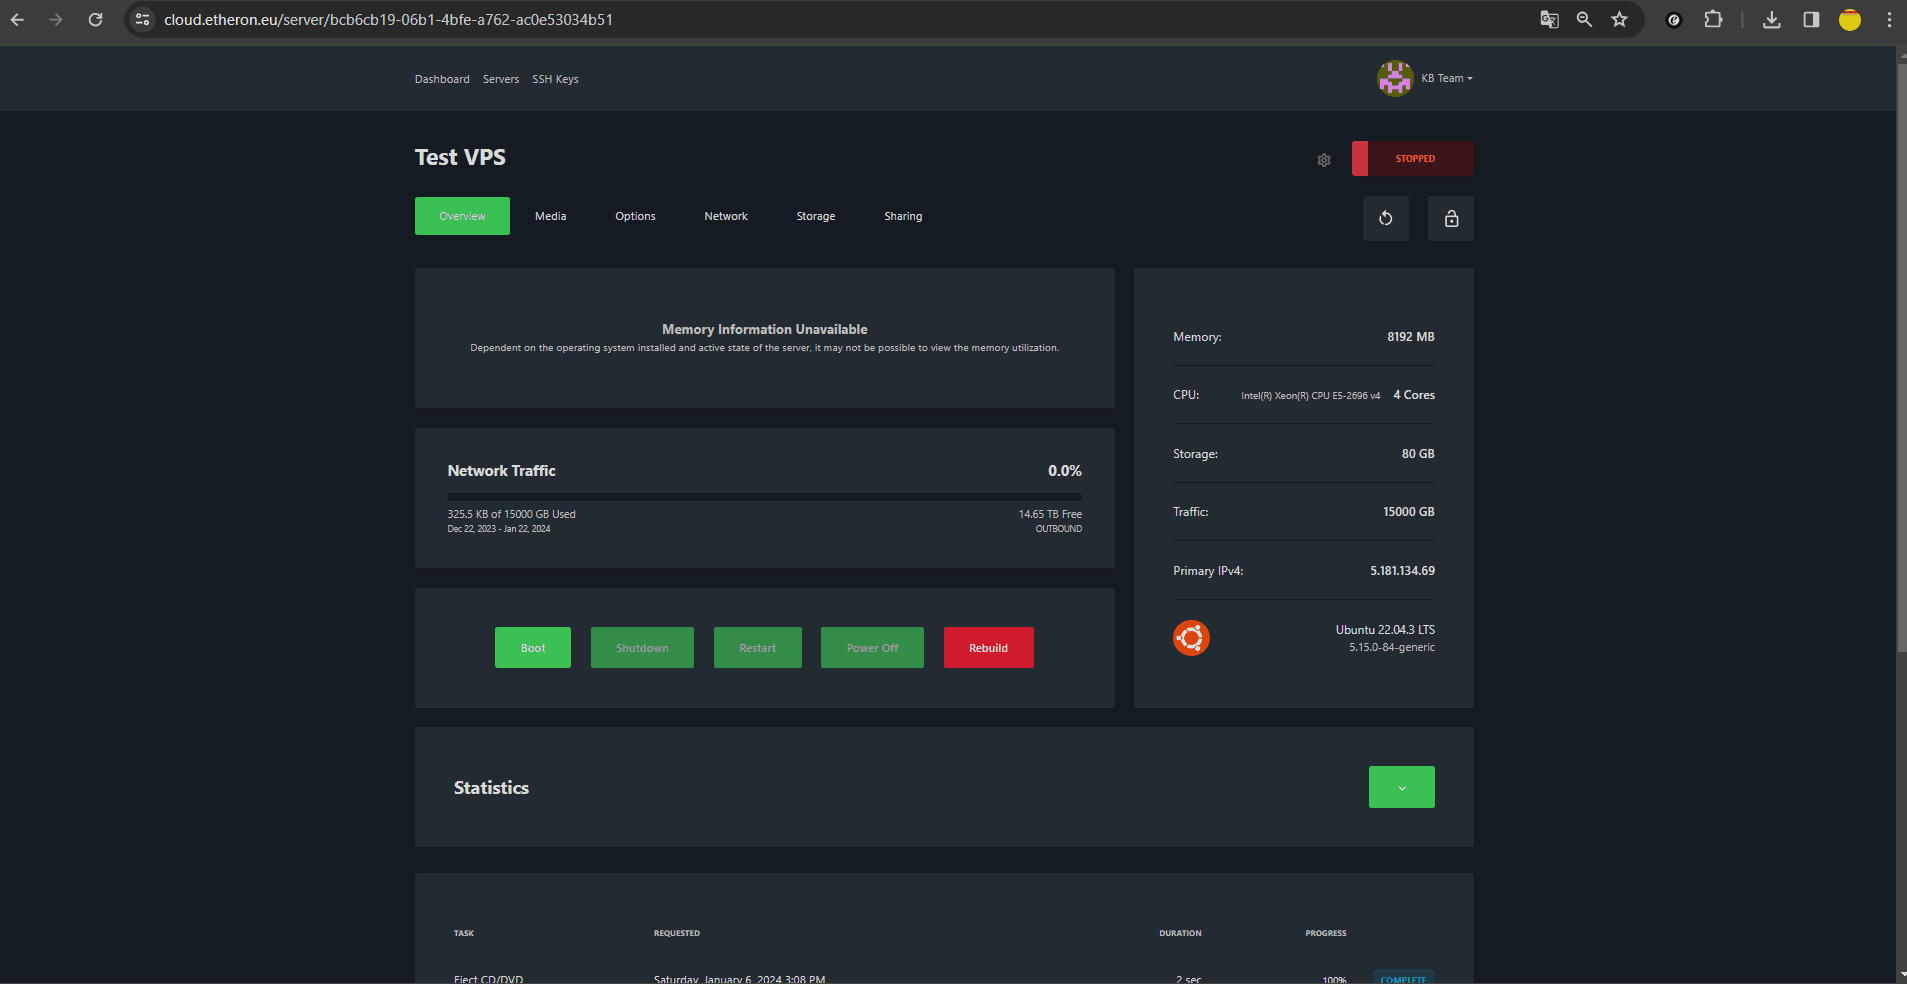Expand the Statistics section chevron
Image resolution: width=1907 pixels, height=984 pixels.
[x=1401, y=788]
